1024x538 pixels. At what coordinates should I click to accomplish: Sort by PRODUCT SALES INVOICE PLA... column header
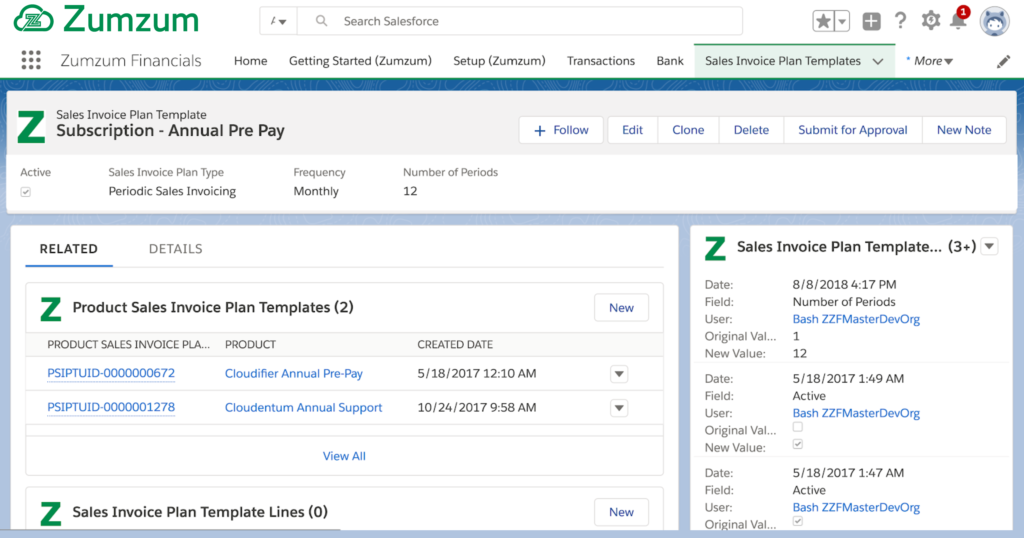tap(129, 344)
